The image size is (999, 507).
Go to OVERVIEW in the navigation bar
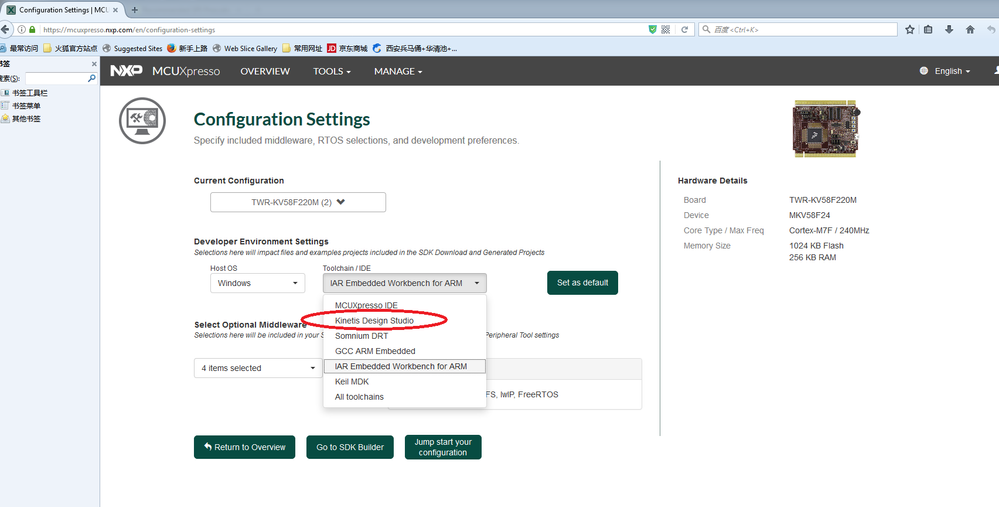tap(265, 71)
